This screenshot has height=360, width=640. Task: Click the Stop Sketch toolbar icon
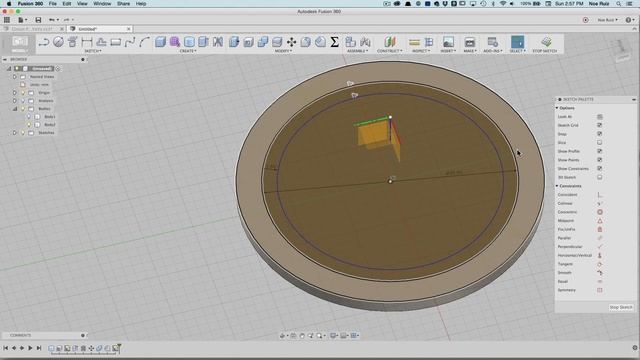546,42
